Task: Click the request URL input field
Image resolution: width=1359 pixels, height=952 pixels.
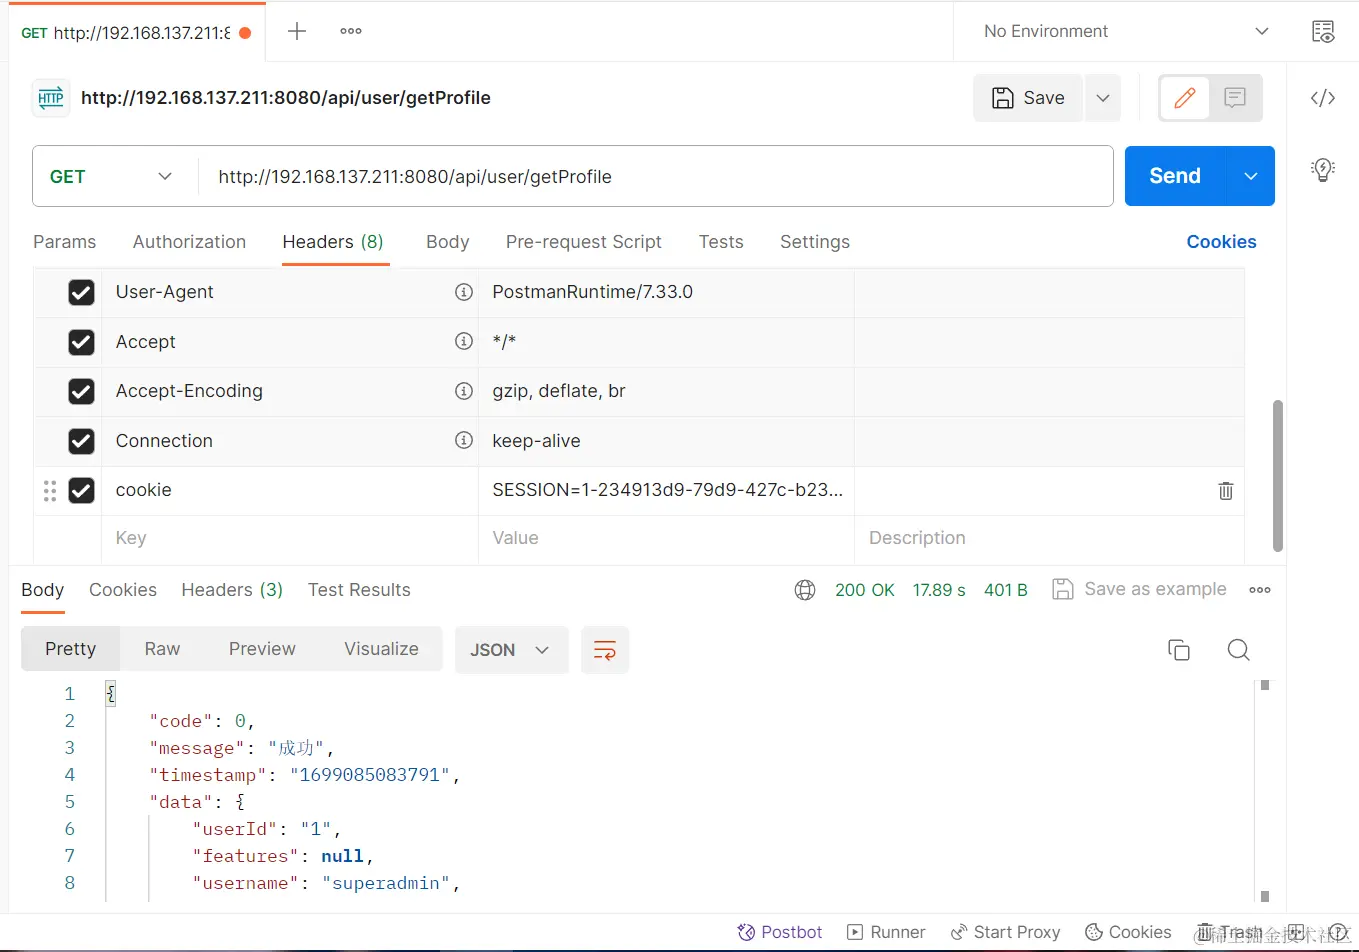Action: (656, 176)
